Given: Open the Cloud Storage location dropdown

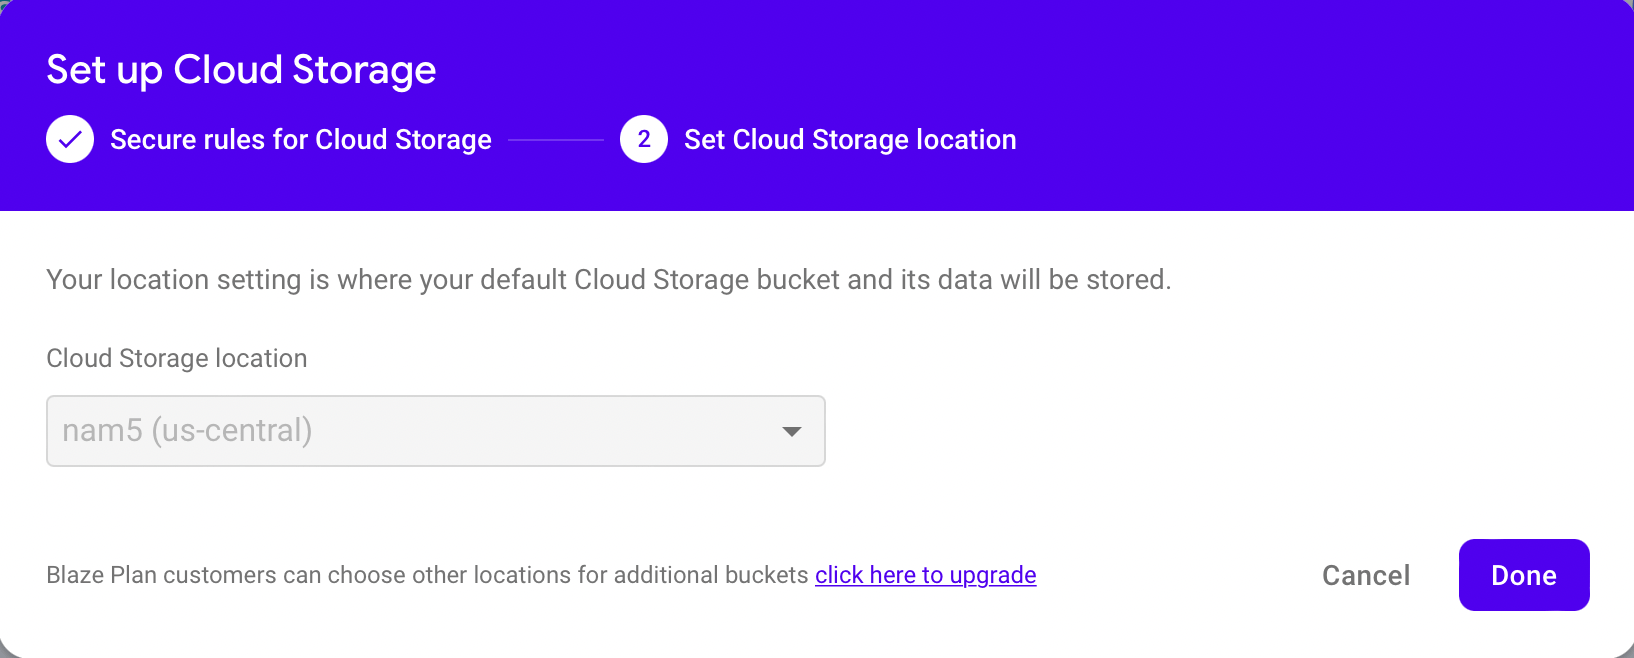Looking at the screenshot, I should pyautogui.click(x=435, y=431).
